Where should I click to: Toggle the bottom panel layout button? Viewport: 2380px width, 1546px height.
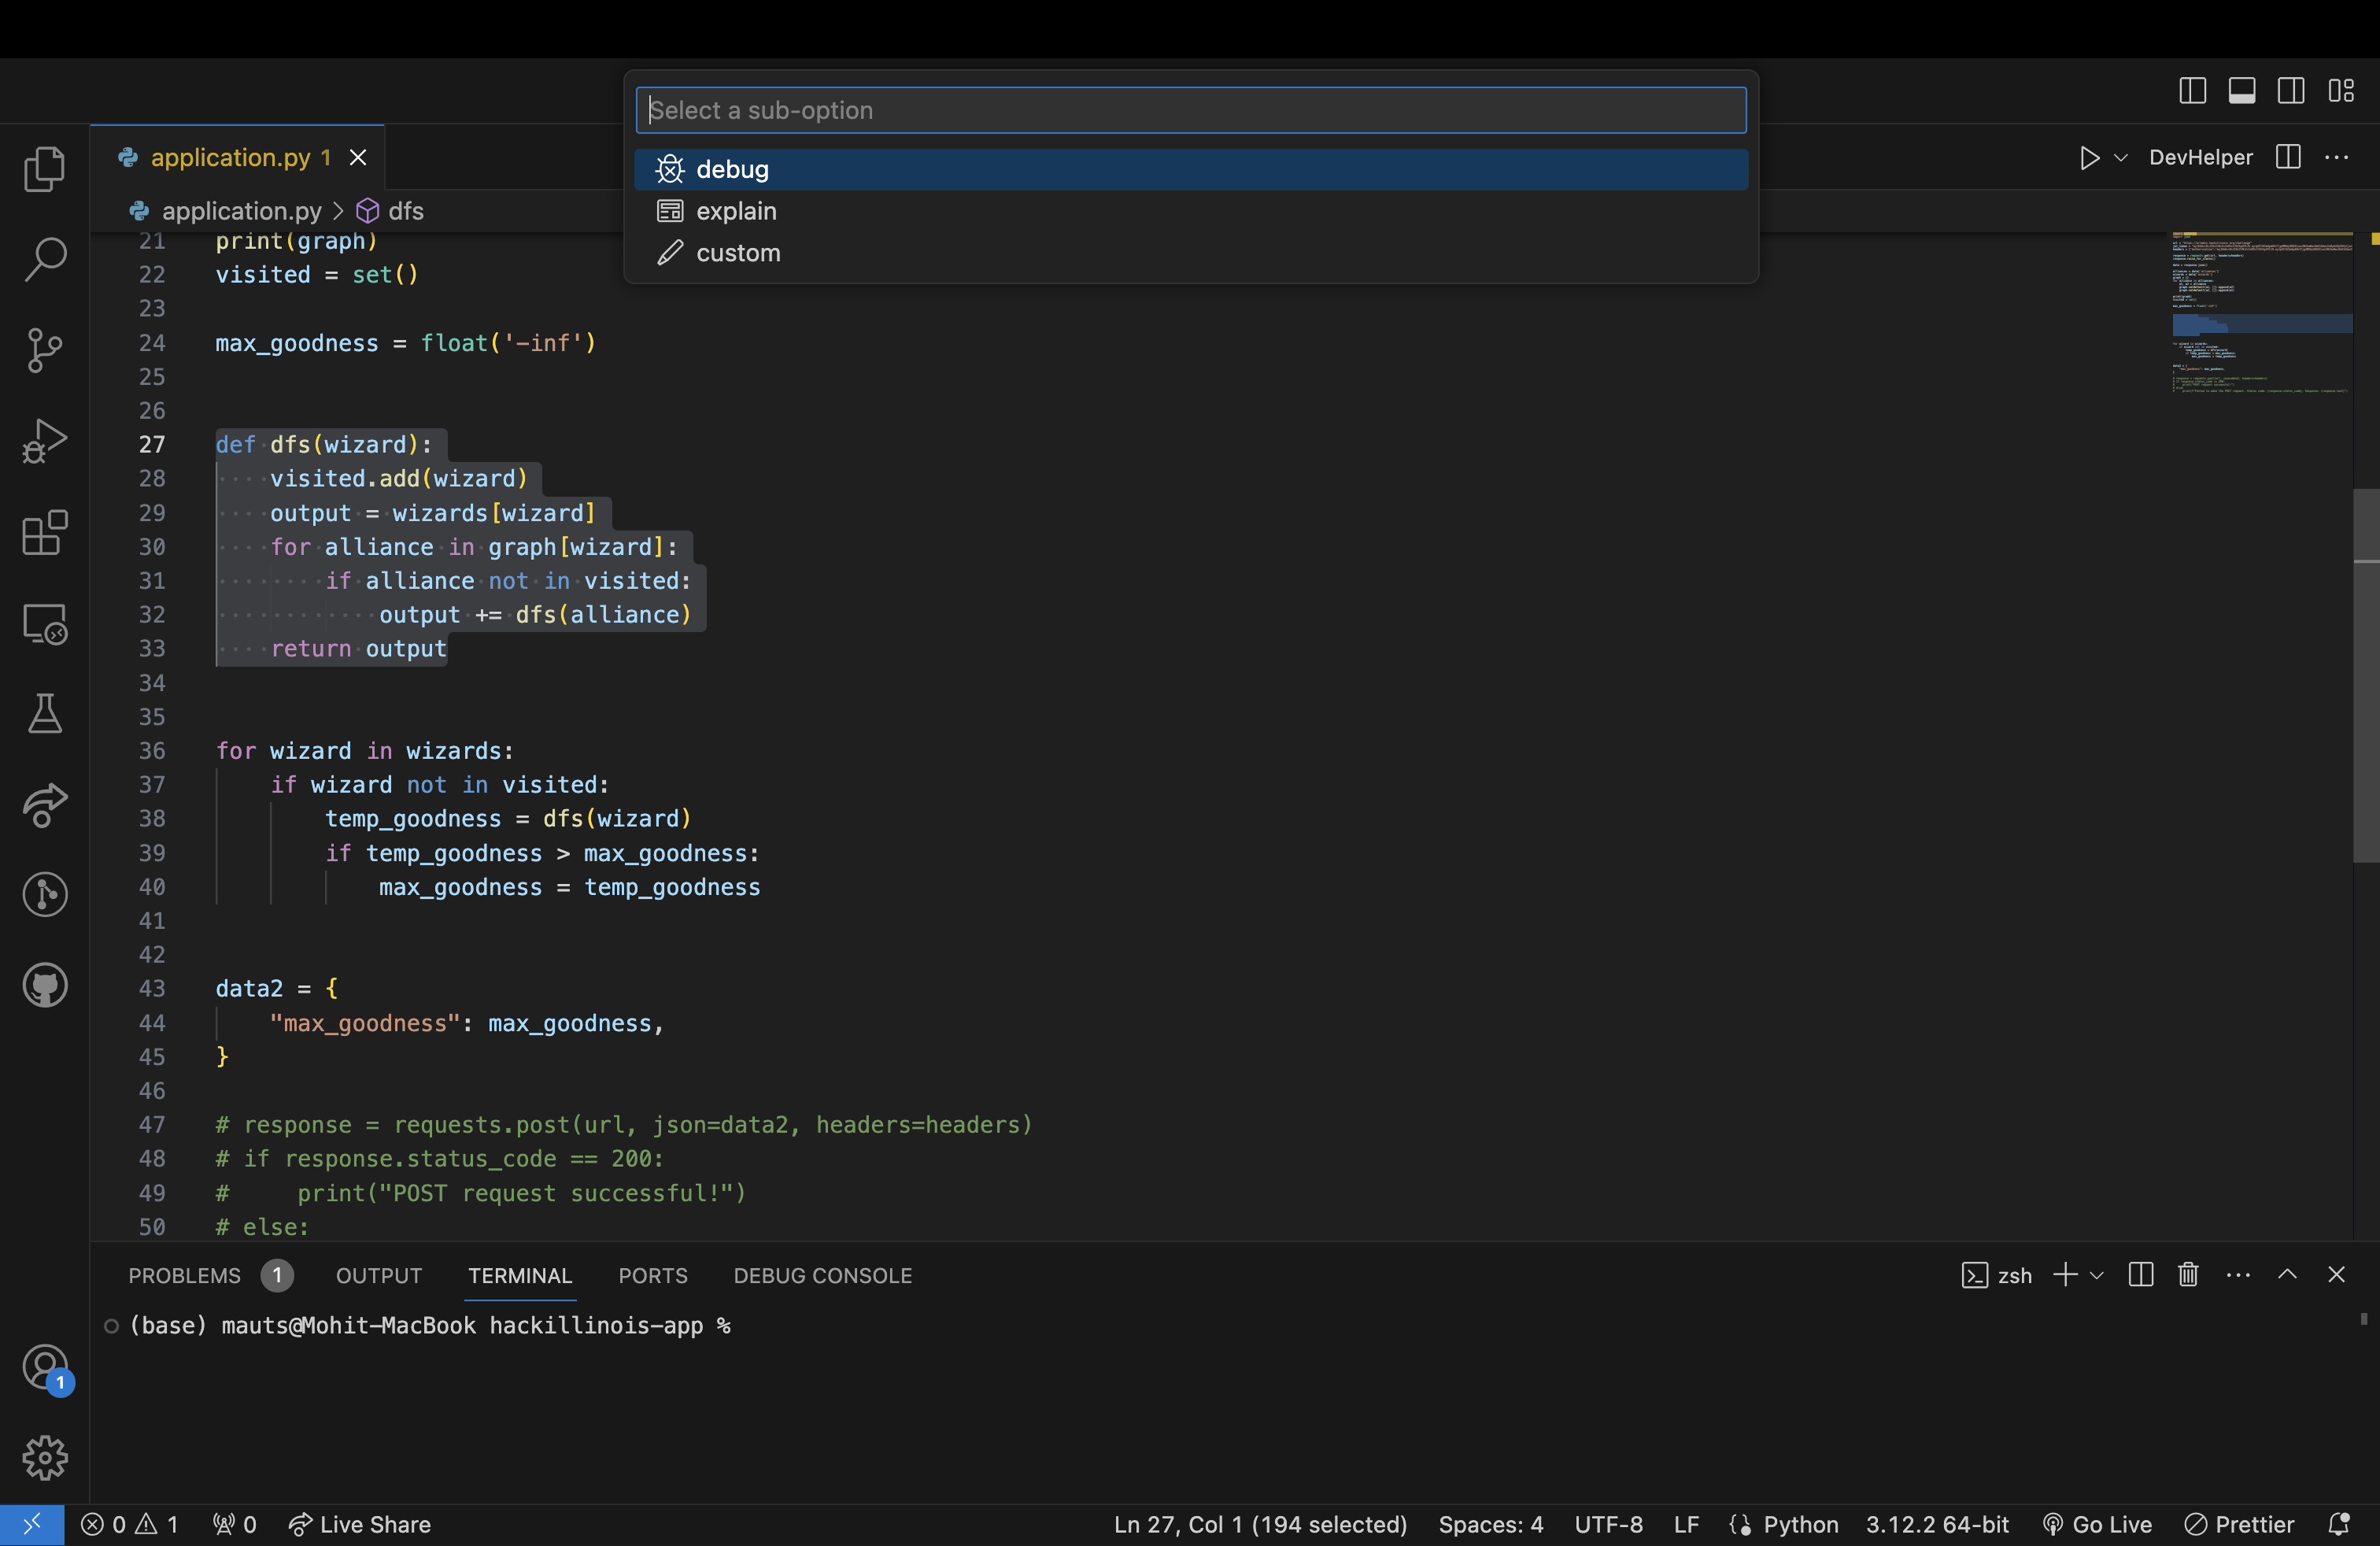[2241, 91]
